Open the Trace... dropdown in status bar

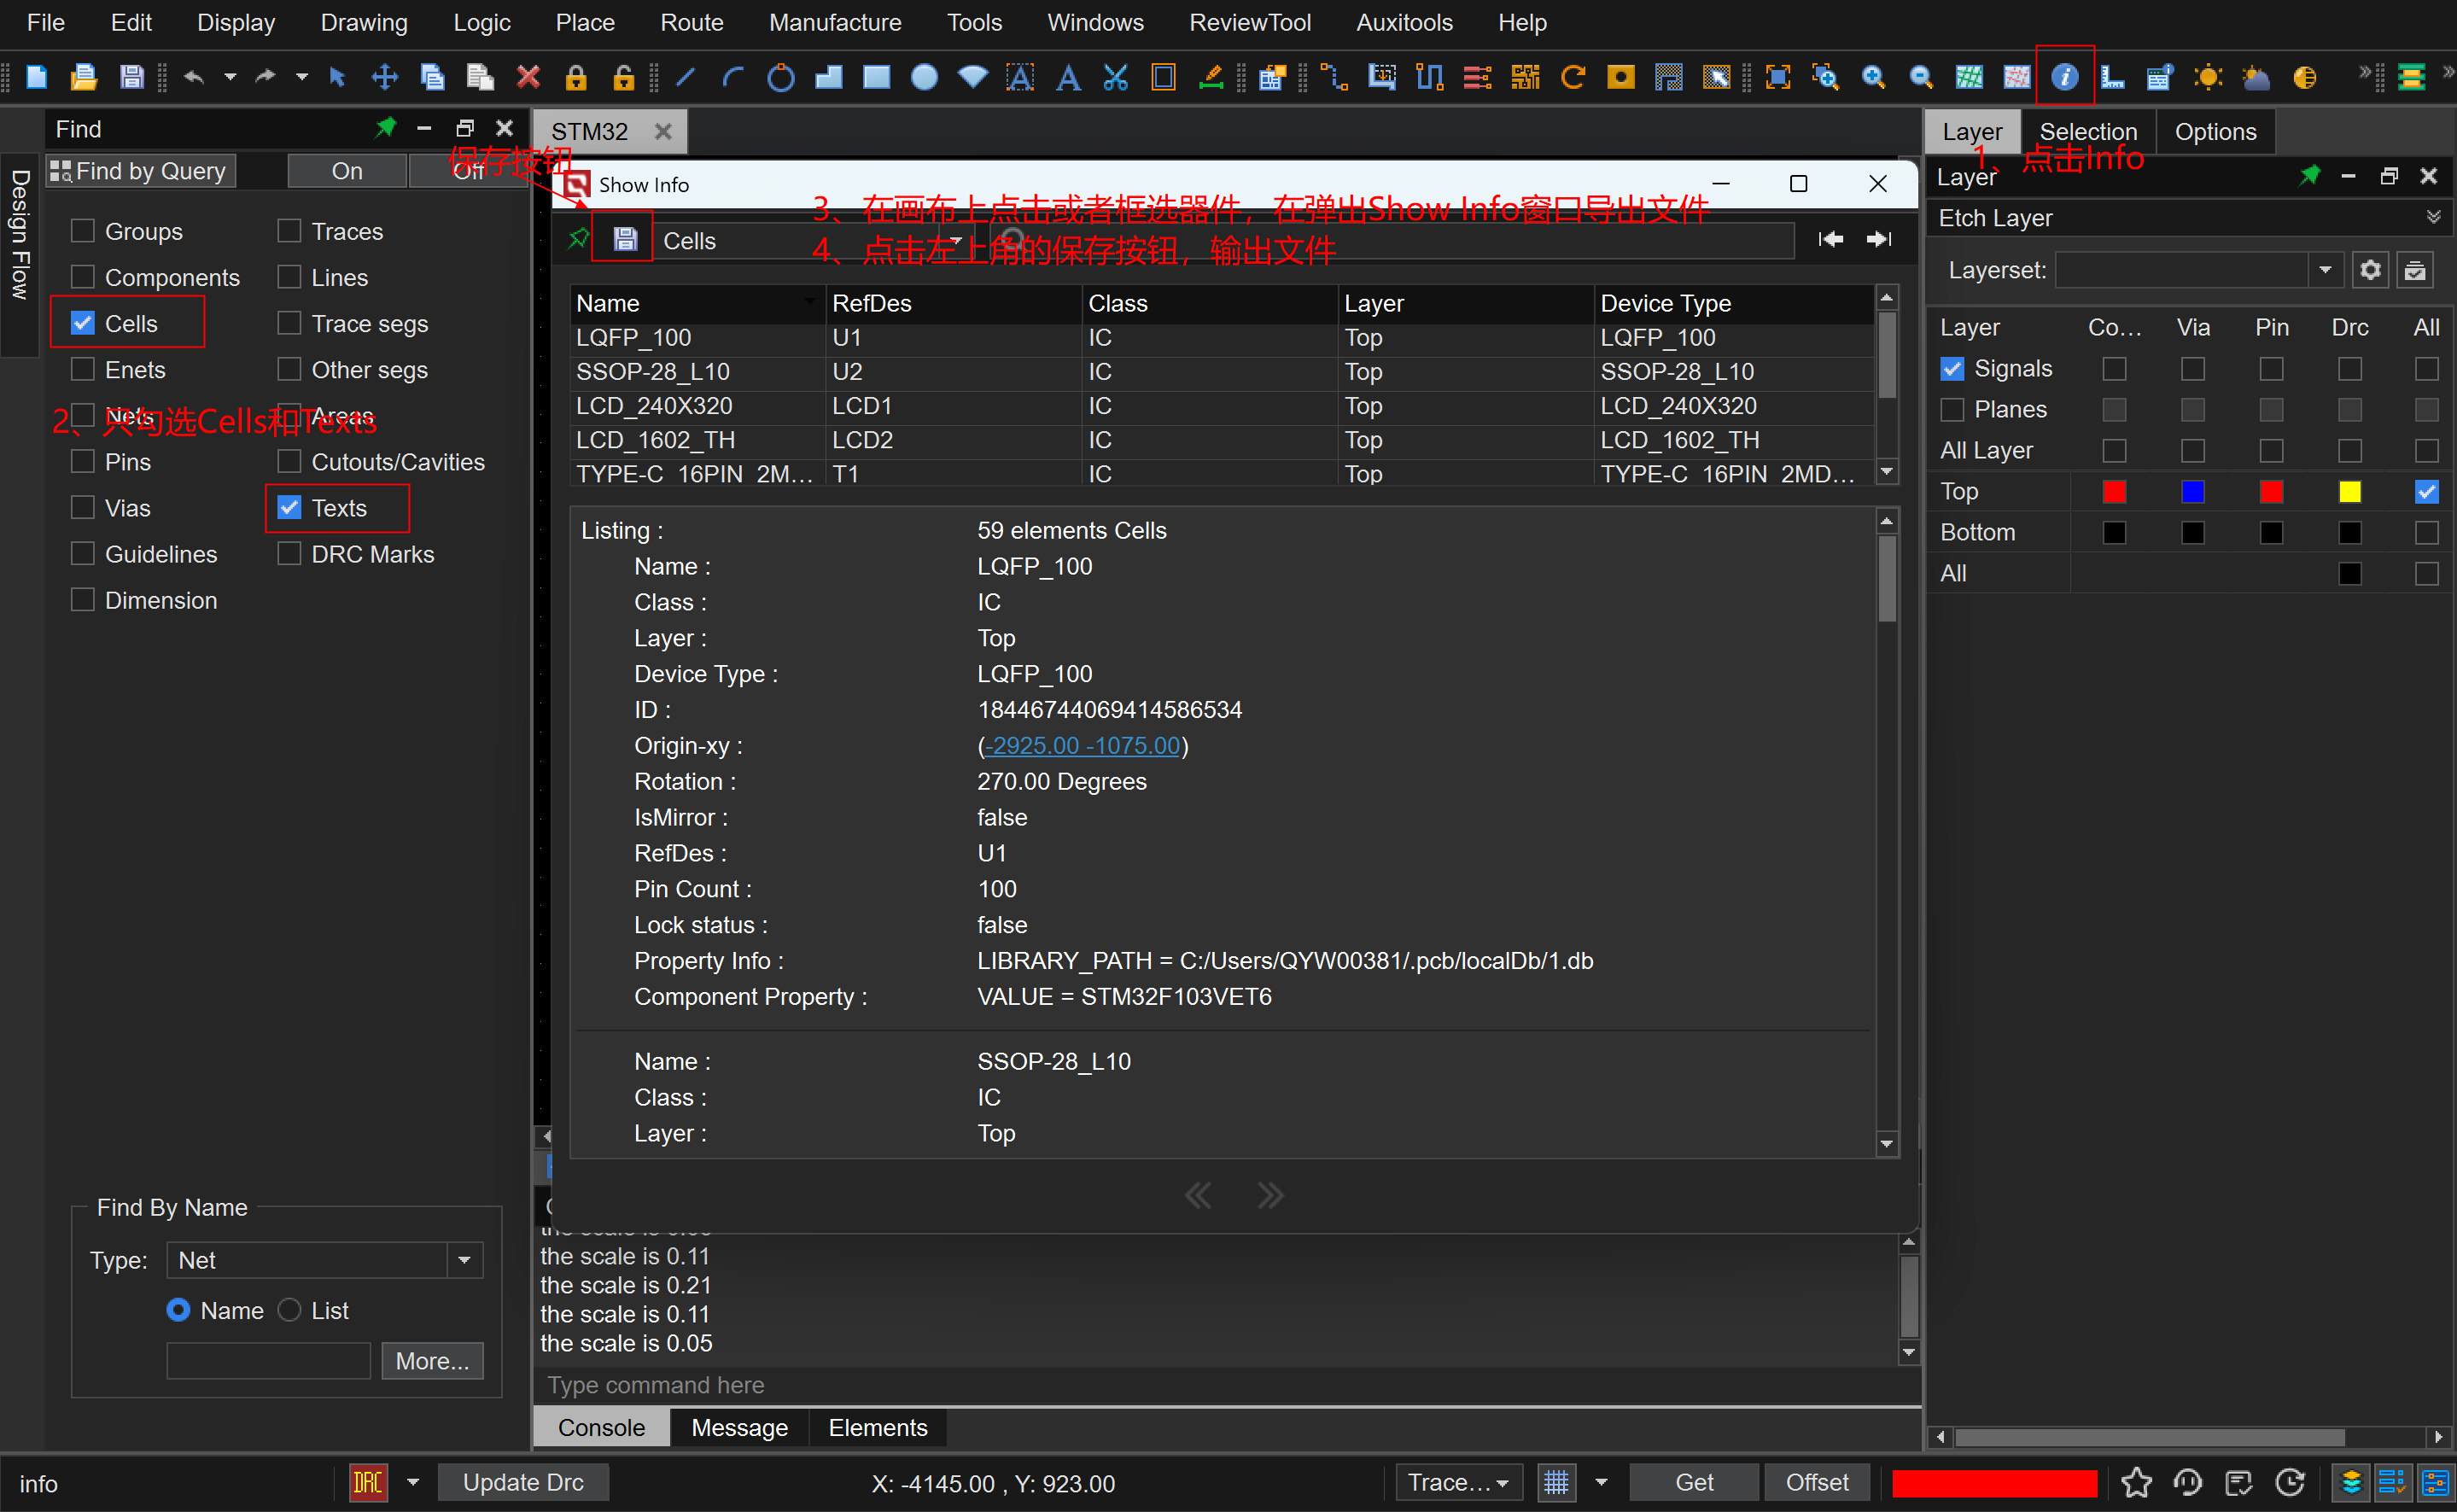tap(1458, 1482)
